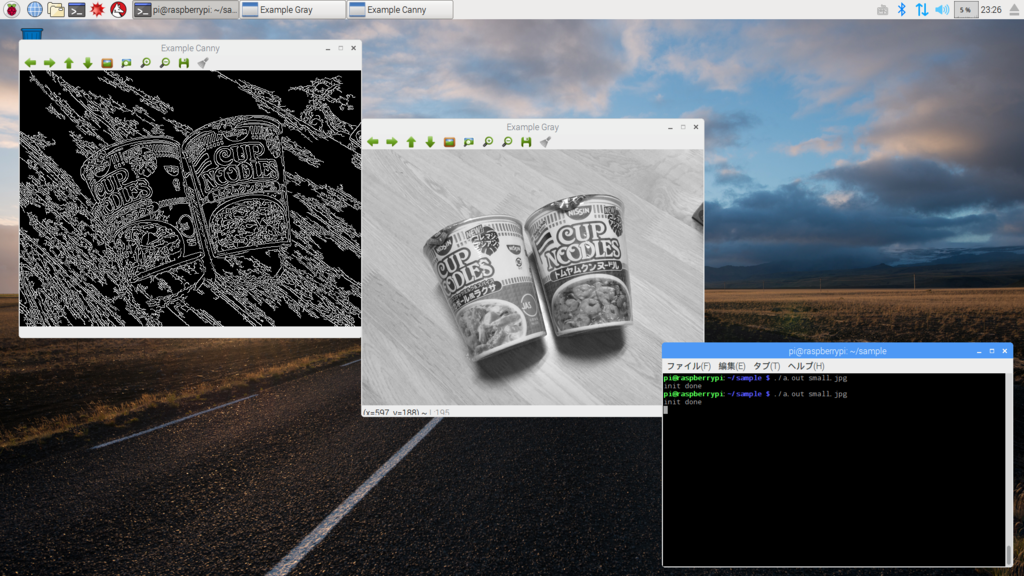Launch terminal from the taskbar launcher
Screen dimensions: 1024x576
(76, 9)
